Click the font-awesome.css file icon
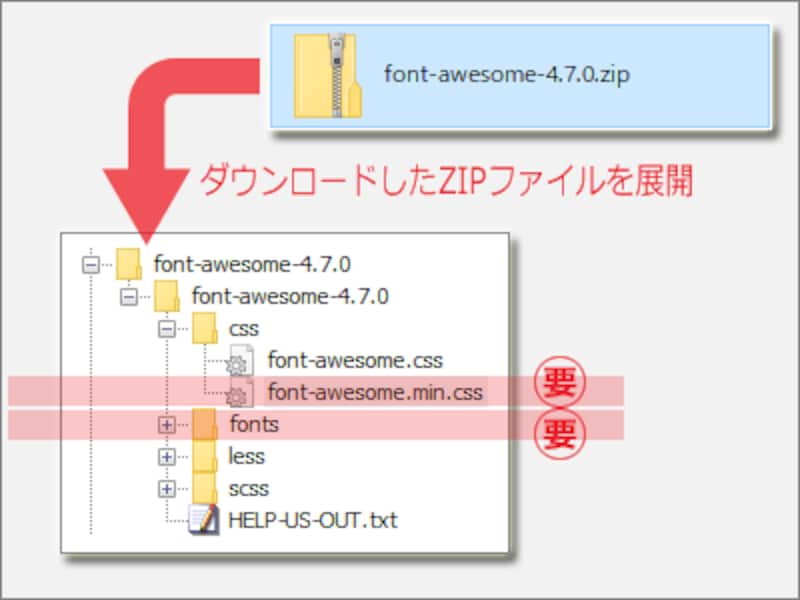This screenshot has height=600, width=800. tap(240, 360)
